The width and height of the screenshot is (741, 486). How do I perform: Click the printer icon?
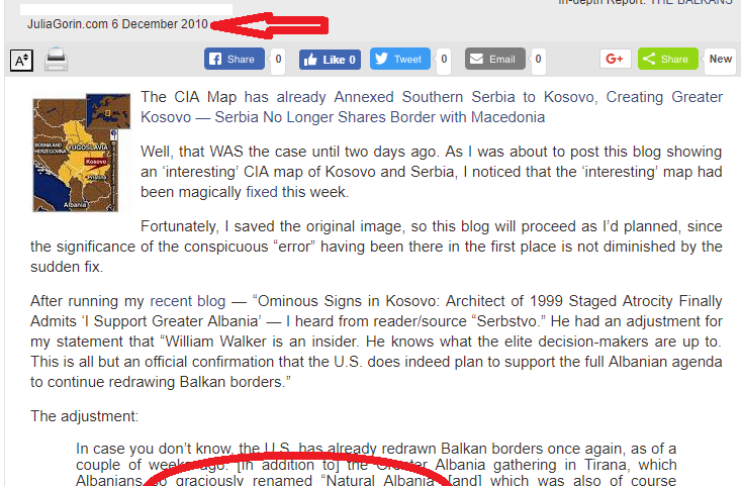click(x=56, y=60)
